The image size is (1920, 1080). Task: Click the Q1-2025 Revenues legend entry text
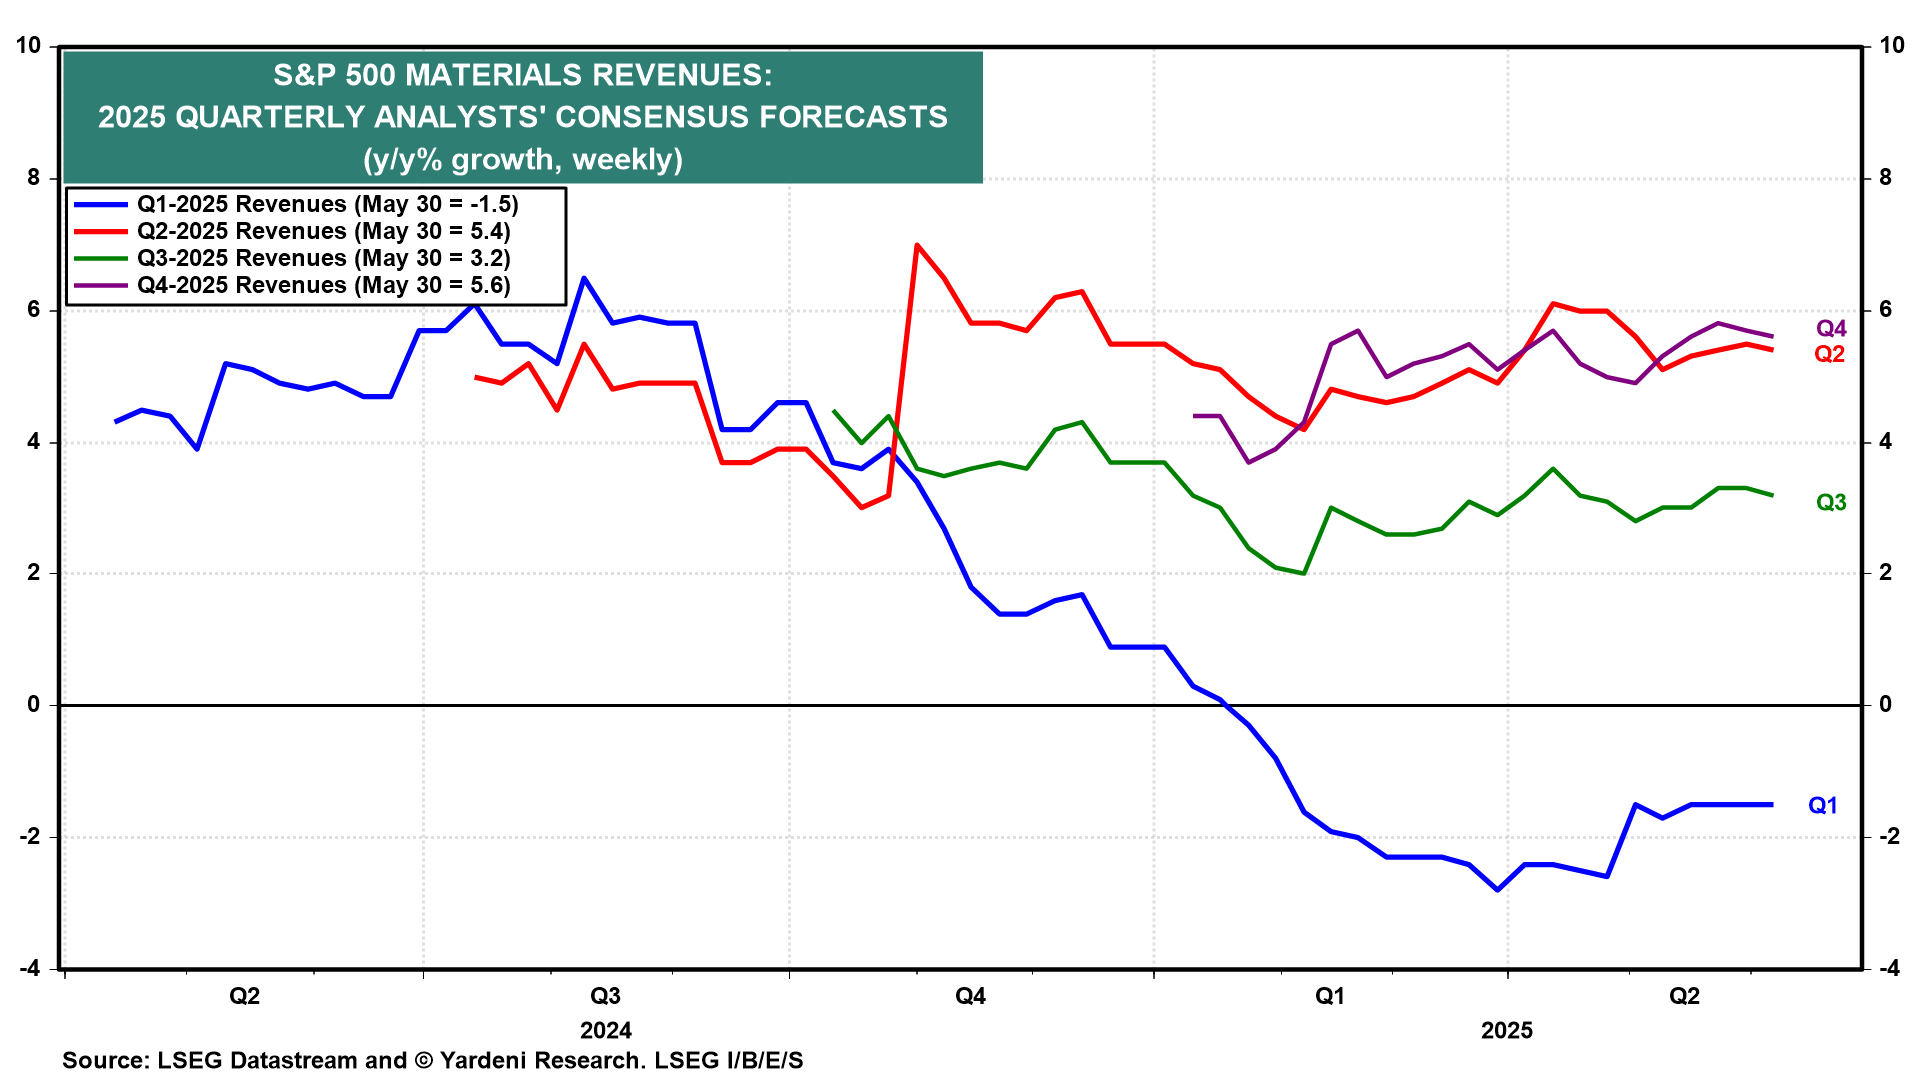327,204
